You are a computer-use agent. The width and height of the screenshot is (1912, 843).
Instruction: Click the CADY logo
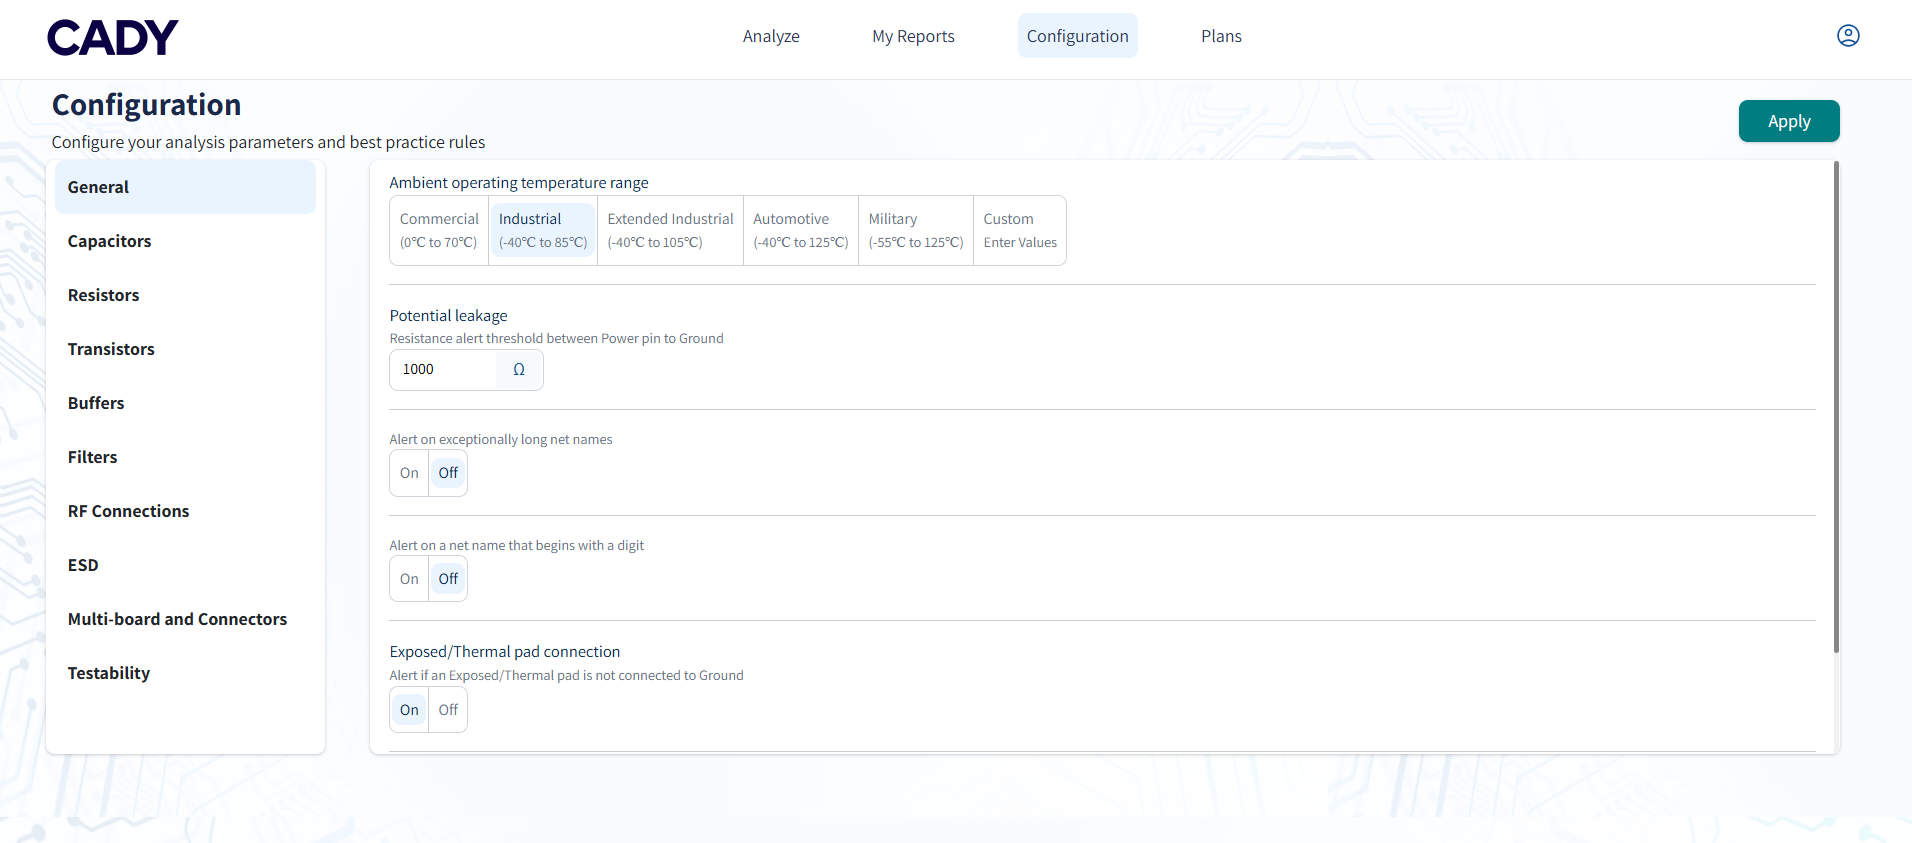pos(113,38)
